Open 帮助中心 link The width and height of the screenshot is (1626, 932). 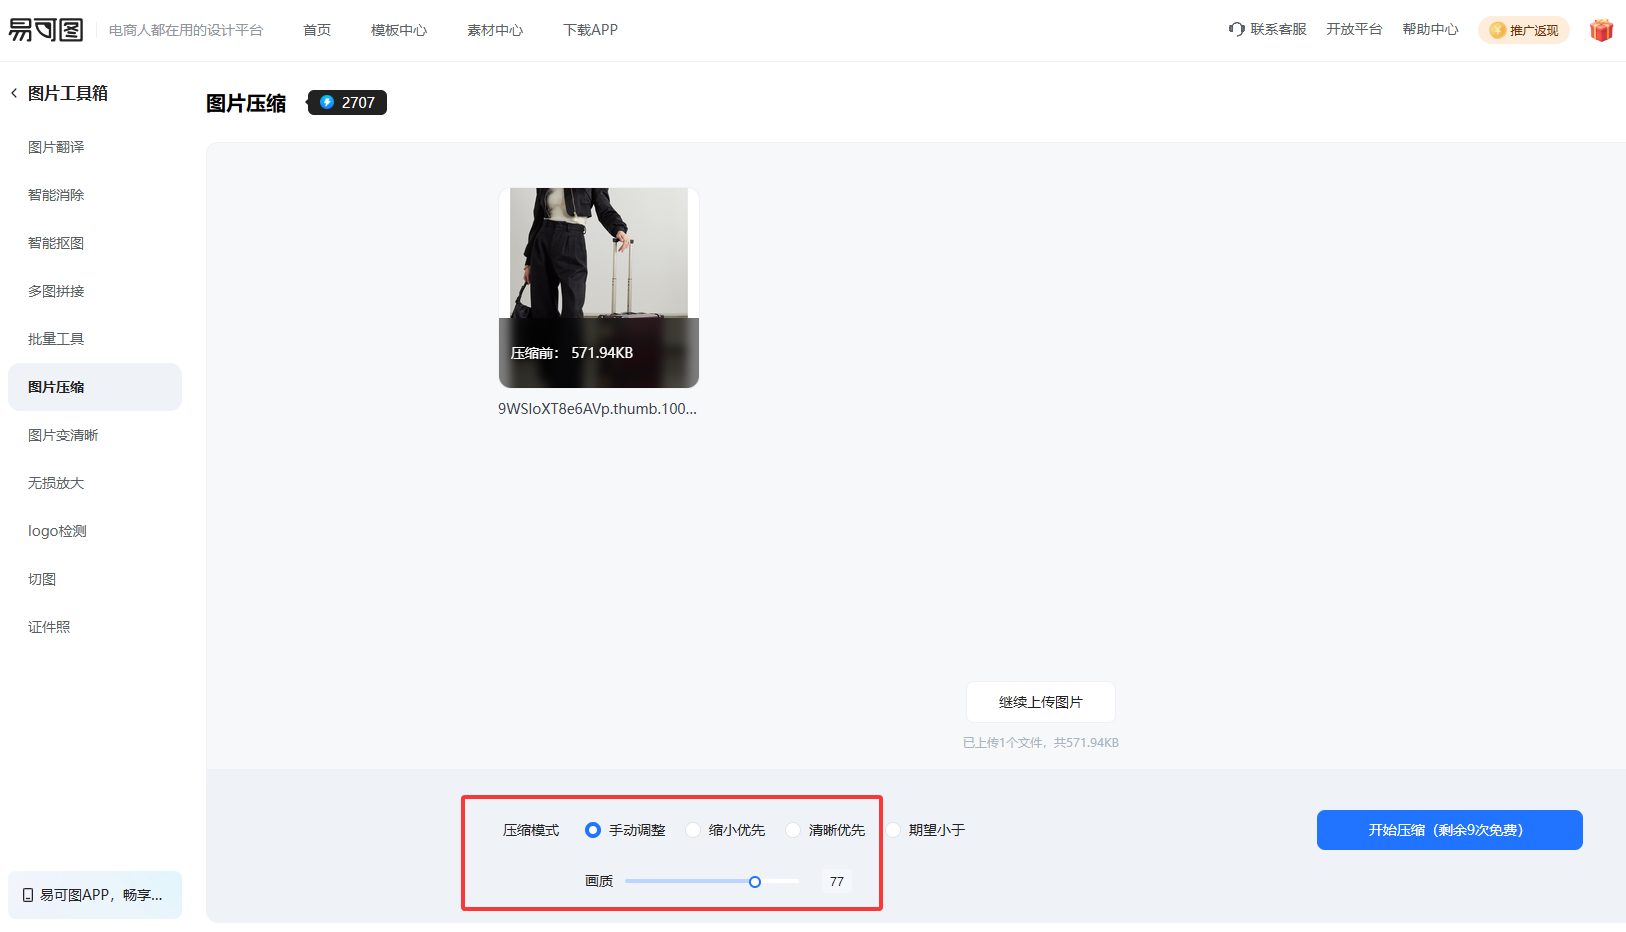coord(1430,30)
